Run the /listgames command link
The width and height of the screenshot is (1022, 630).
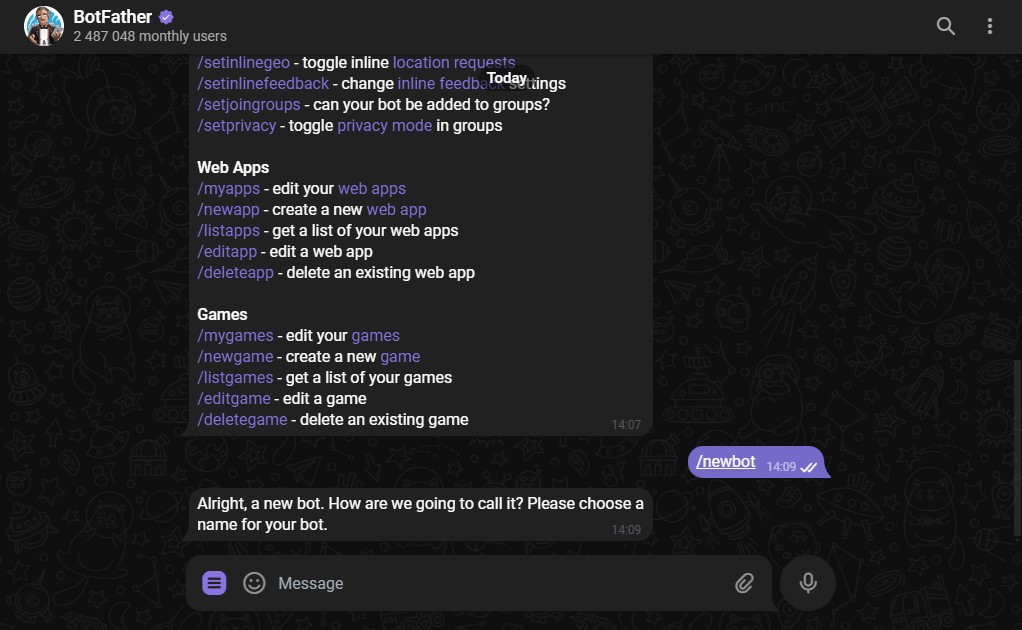(x=235, y=378)
